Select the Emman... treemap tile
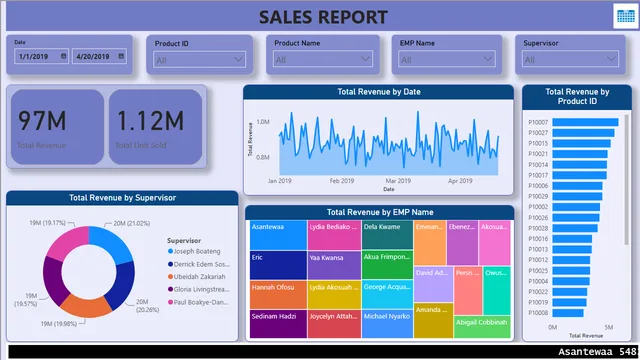 pos(430,243)
